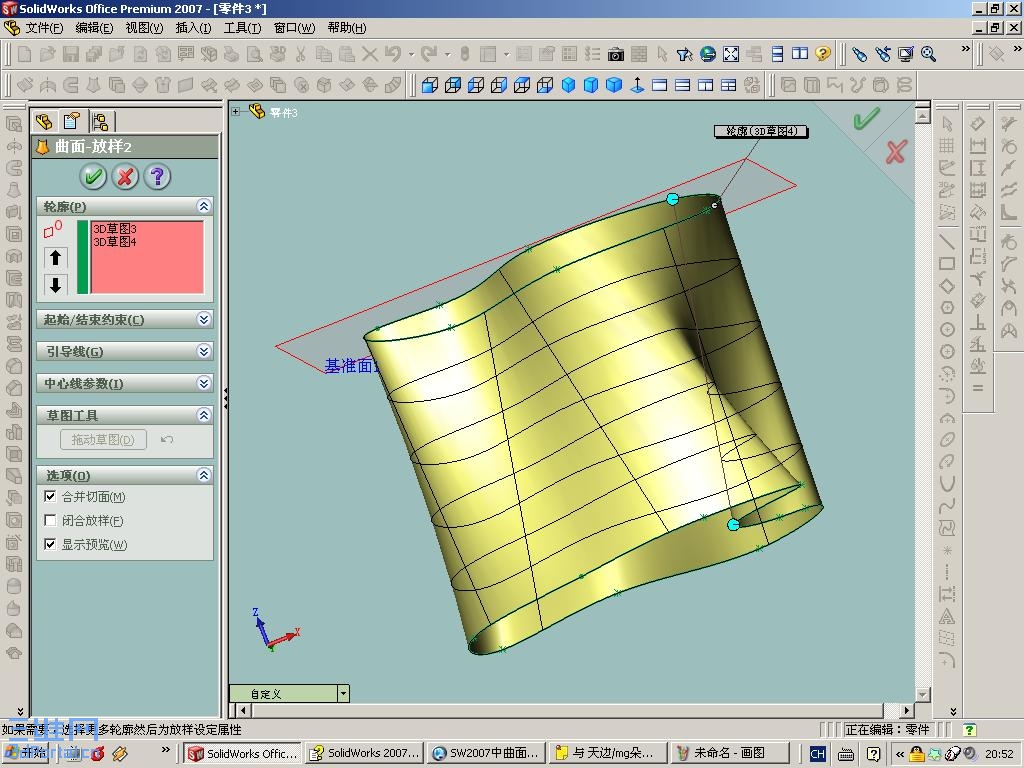Collapse the 选项(O) options section
The image size is (1024, 768).
(x=204, y=475)
